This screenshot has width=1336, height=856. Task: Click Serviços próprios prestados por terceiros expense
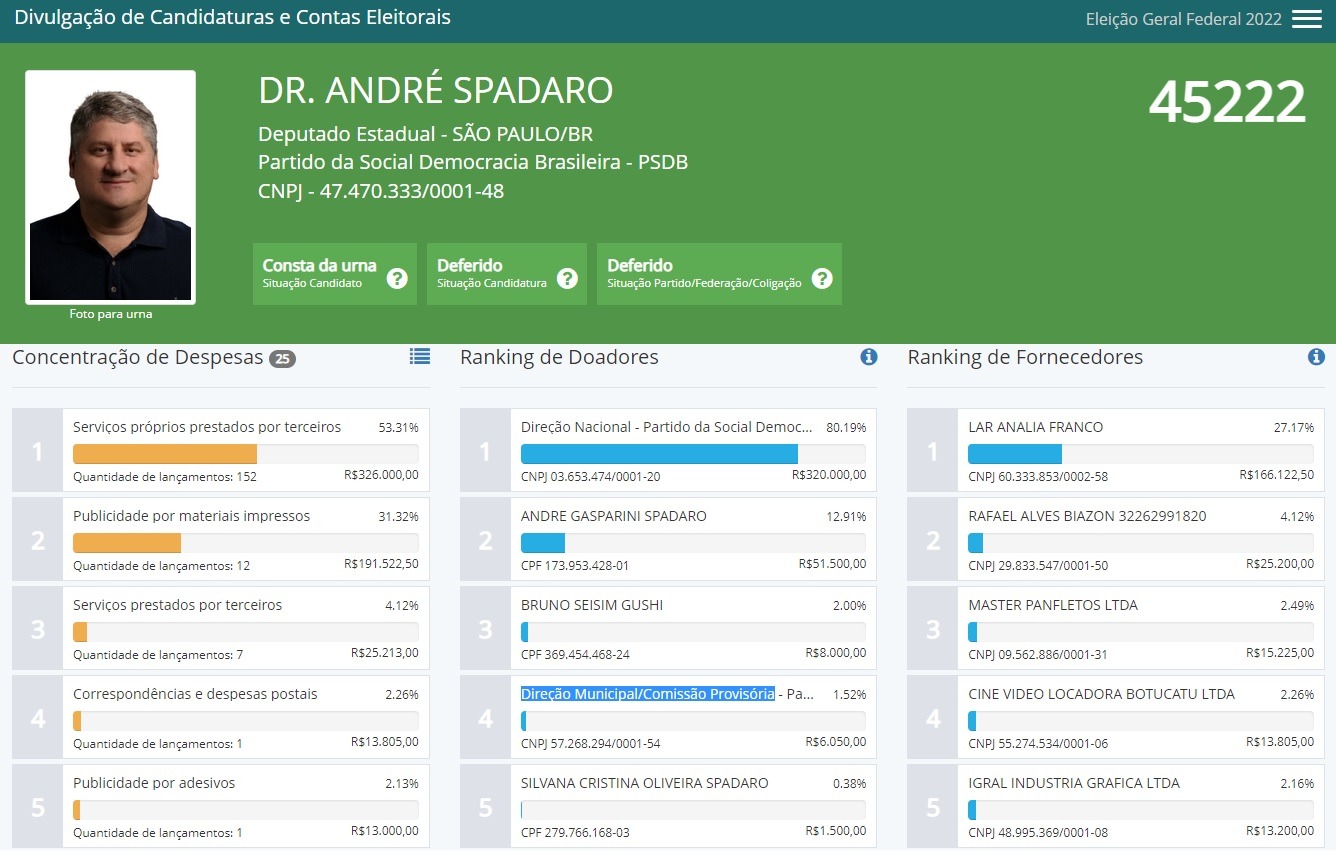[x=207, y=427]
